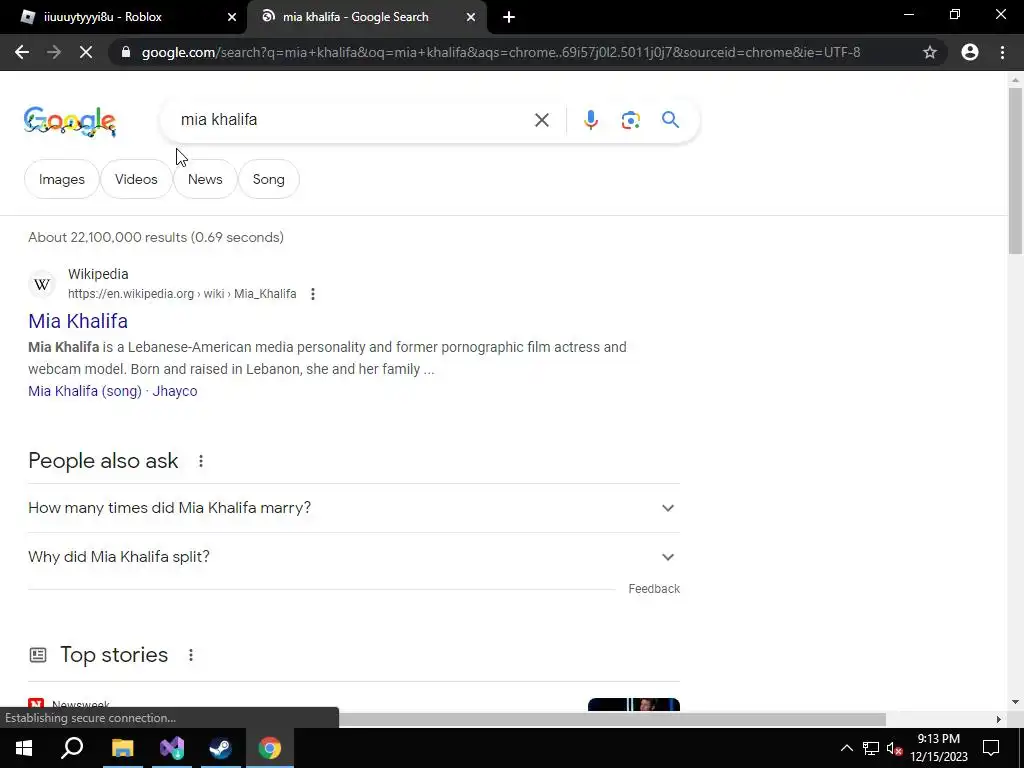Open the Jhayco sublink
This screenshot has height=768, width=1024.
174,391
